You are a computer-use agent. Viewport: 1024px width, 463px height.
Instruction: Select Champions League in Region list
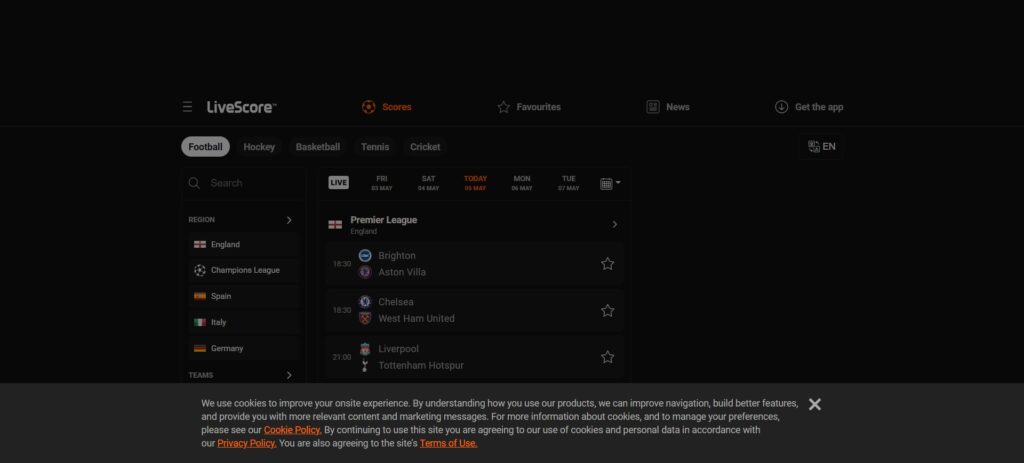244,270
